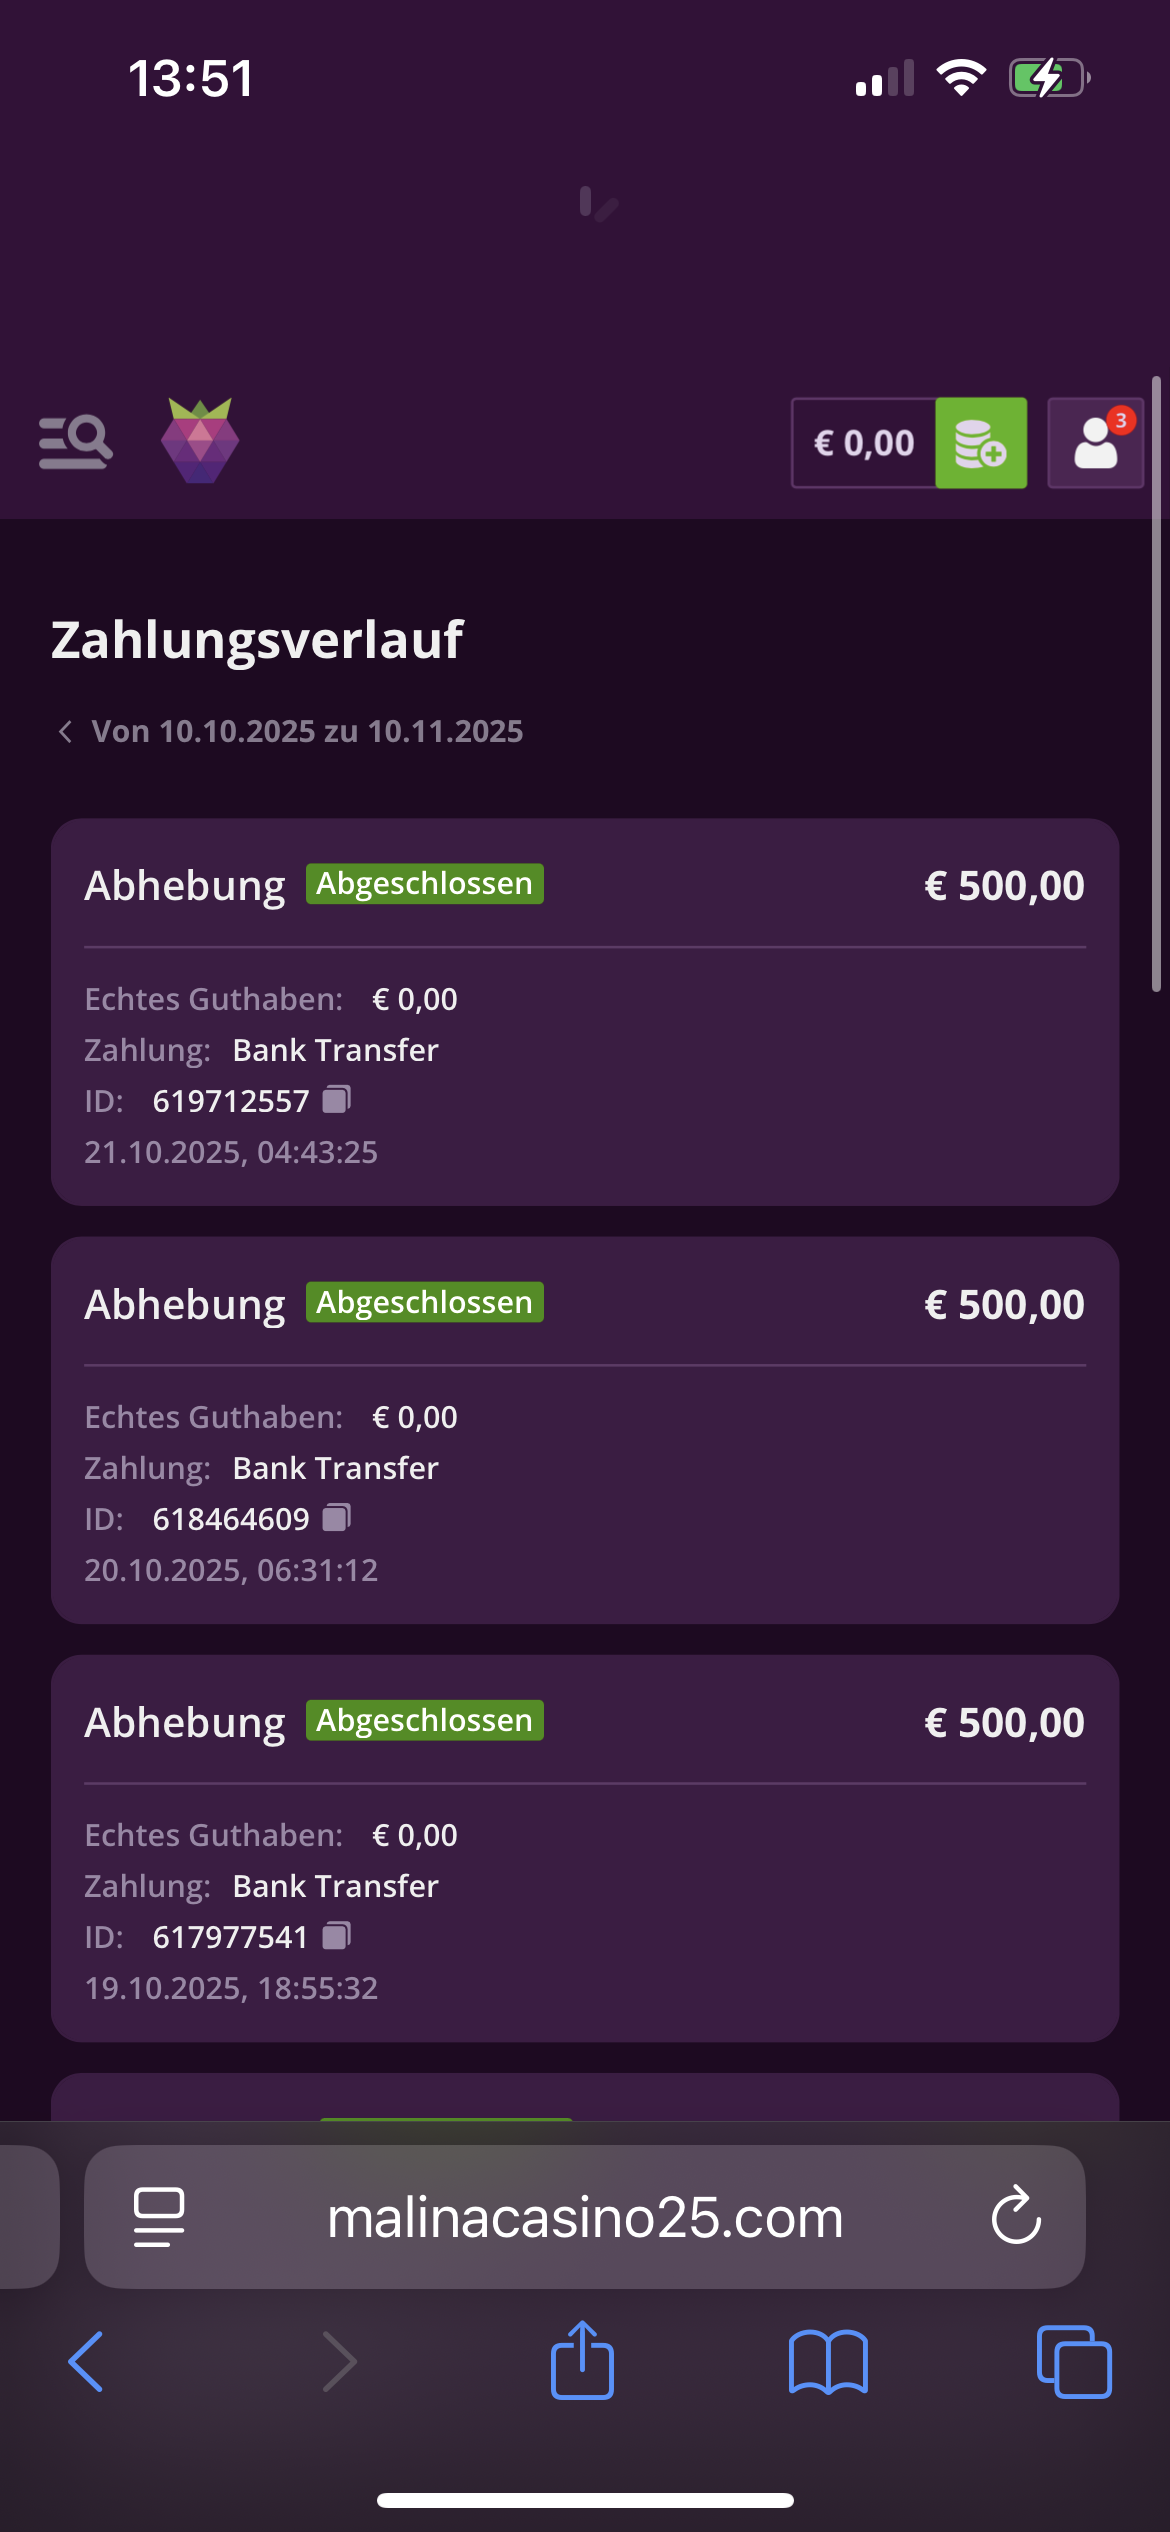Tap Abgeschlossen badge on 19.10.2025 withdrawal
Screen dimensions: 1170x2532
click(x=425, y=1720)
